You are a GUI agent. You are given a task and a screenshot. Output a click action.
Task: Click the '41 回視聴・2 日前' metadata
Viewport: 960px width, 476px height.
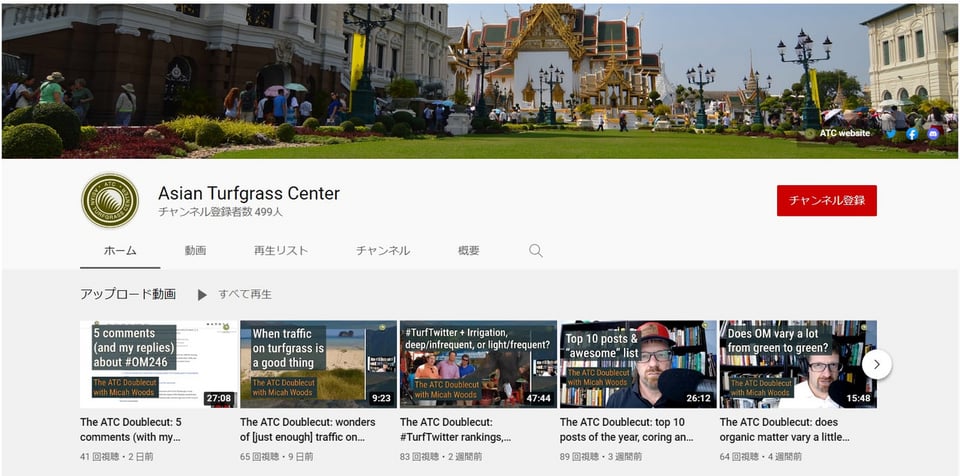tap(117, 457)
